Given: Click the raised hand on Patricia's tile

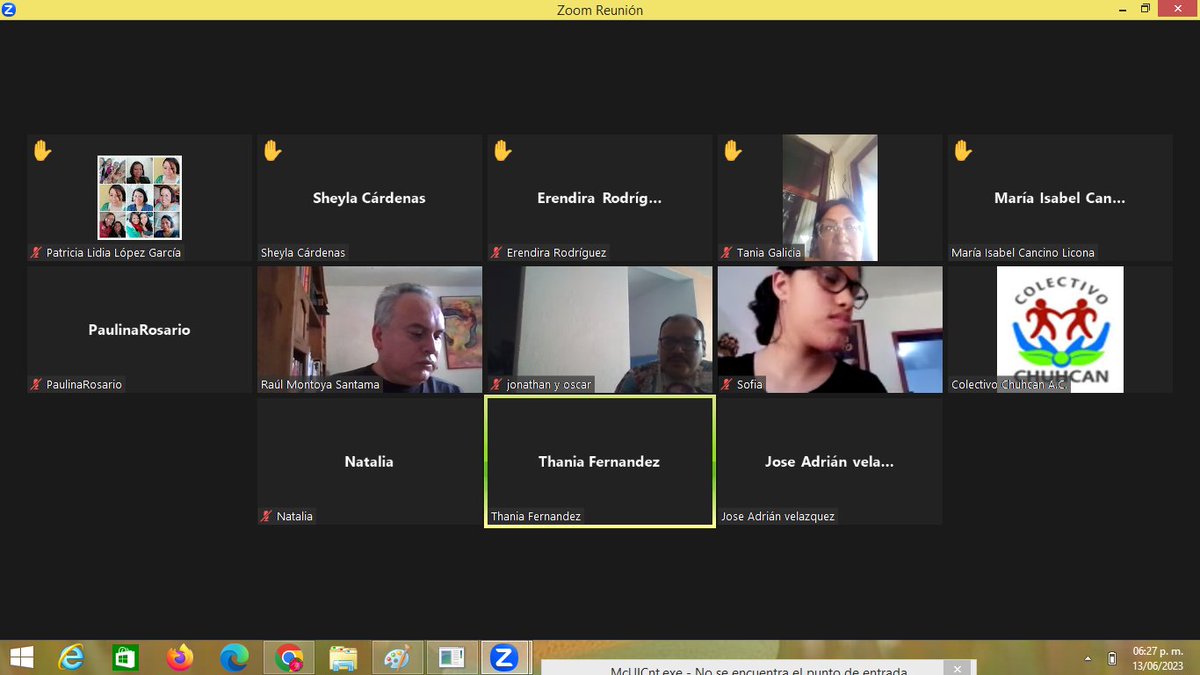Looking at the screenshot, I should (42, 150).
